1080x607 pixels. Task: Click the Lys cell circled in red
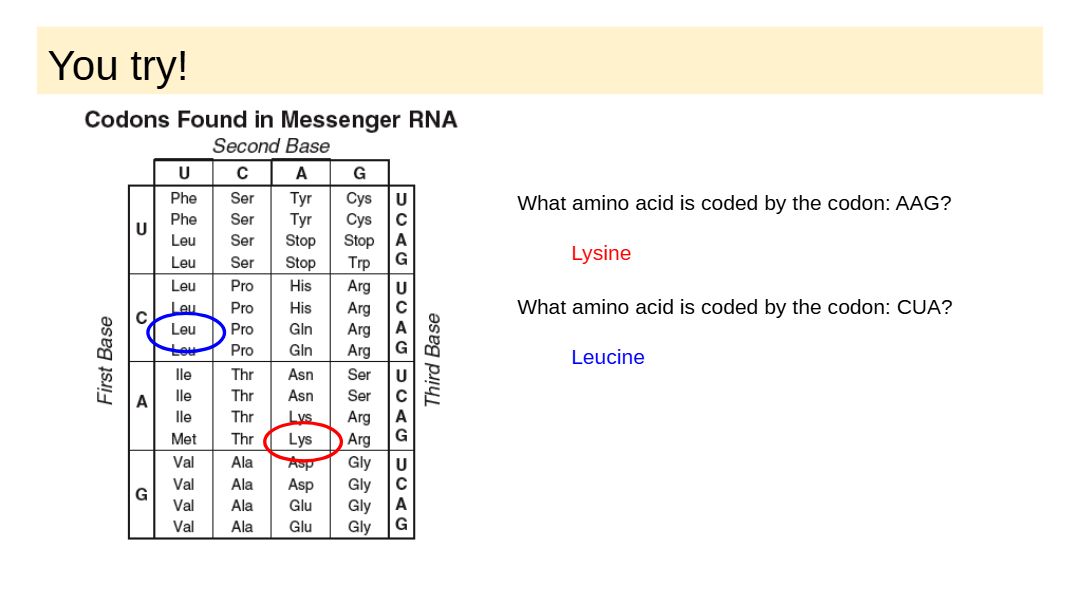pyautogui.click(x=301, y=439)
